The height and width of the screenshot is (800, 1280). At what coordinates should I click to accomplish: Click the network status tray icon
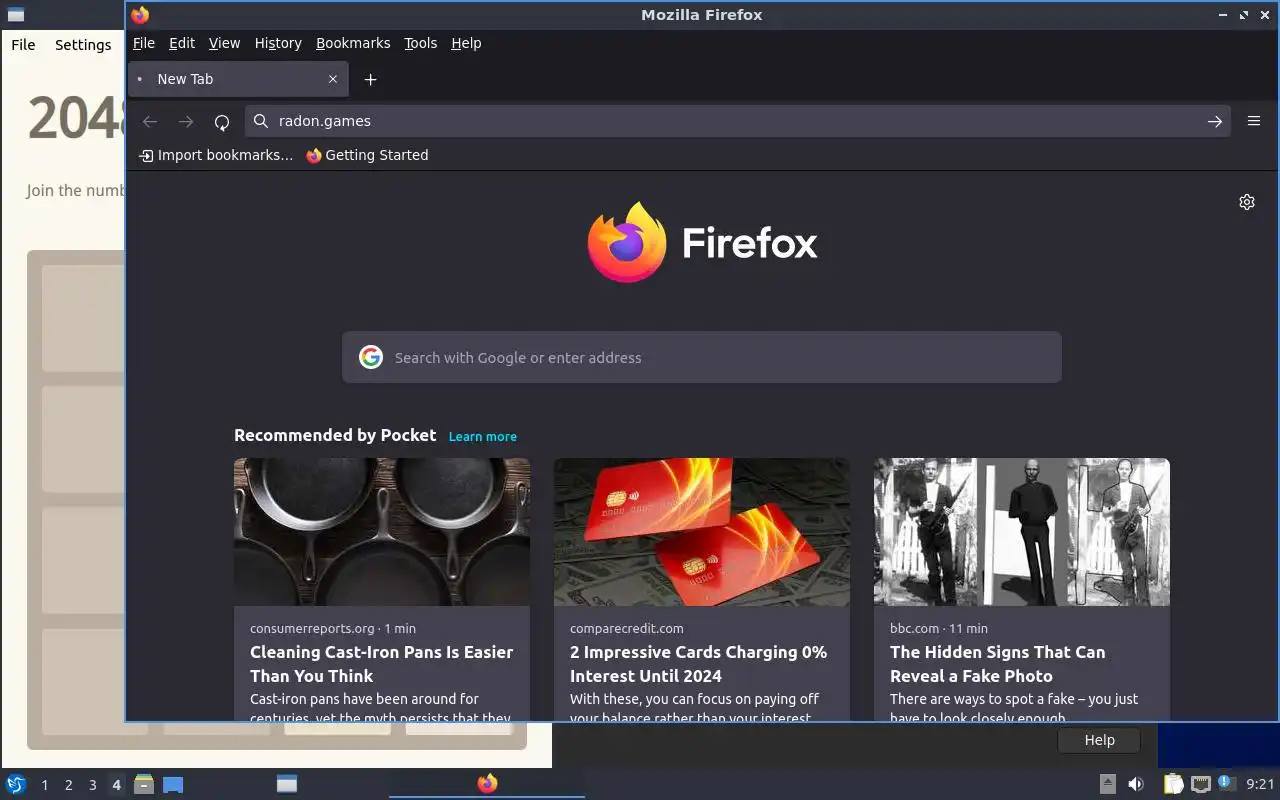[x=1201, y=784]
